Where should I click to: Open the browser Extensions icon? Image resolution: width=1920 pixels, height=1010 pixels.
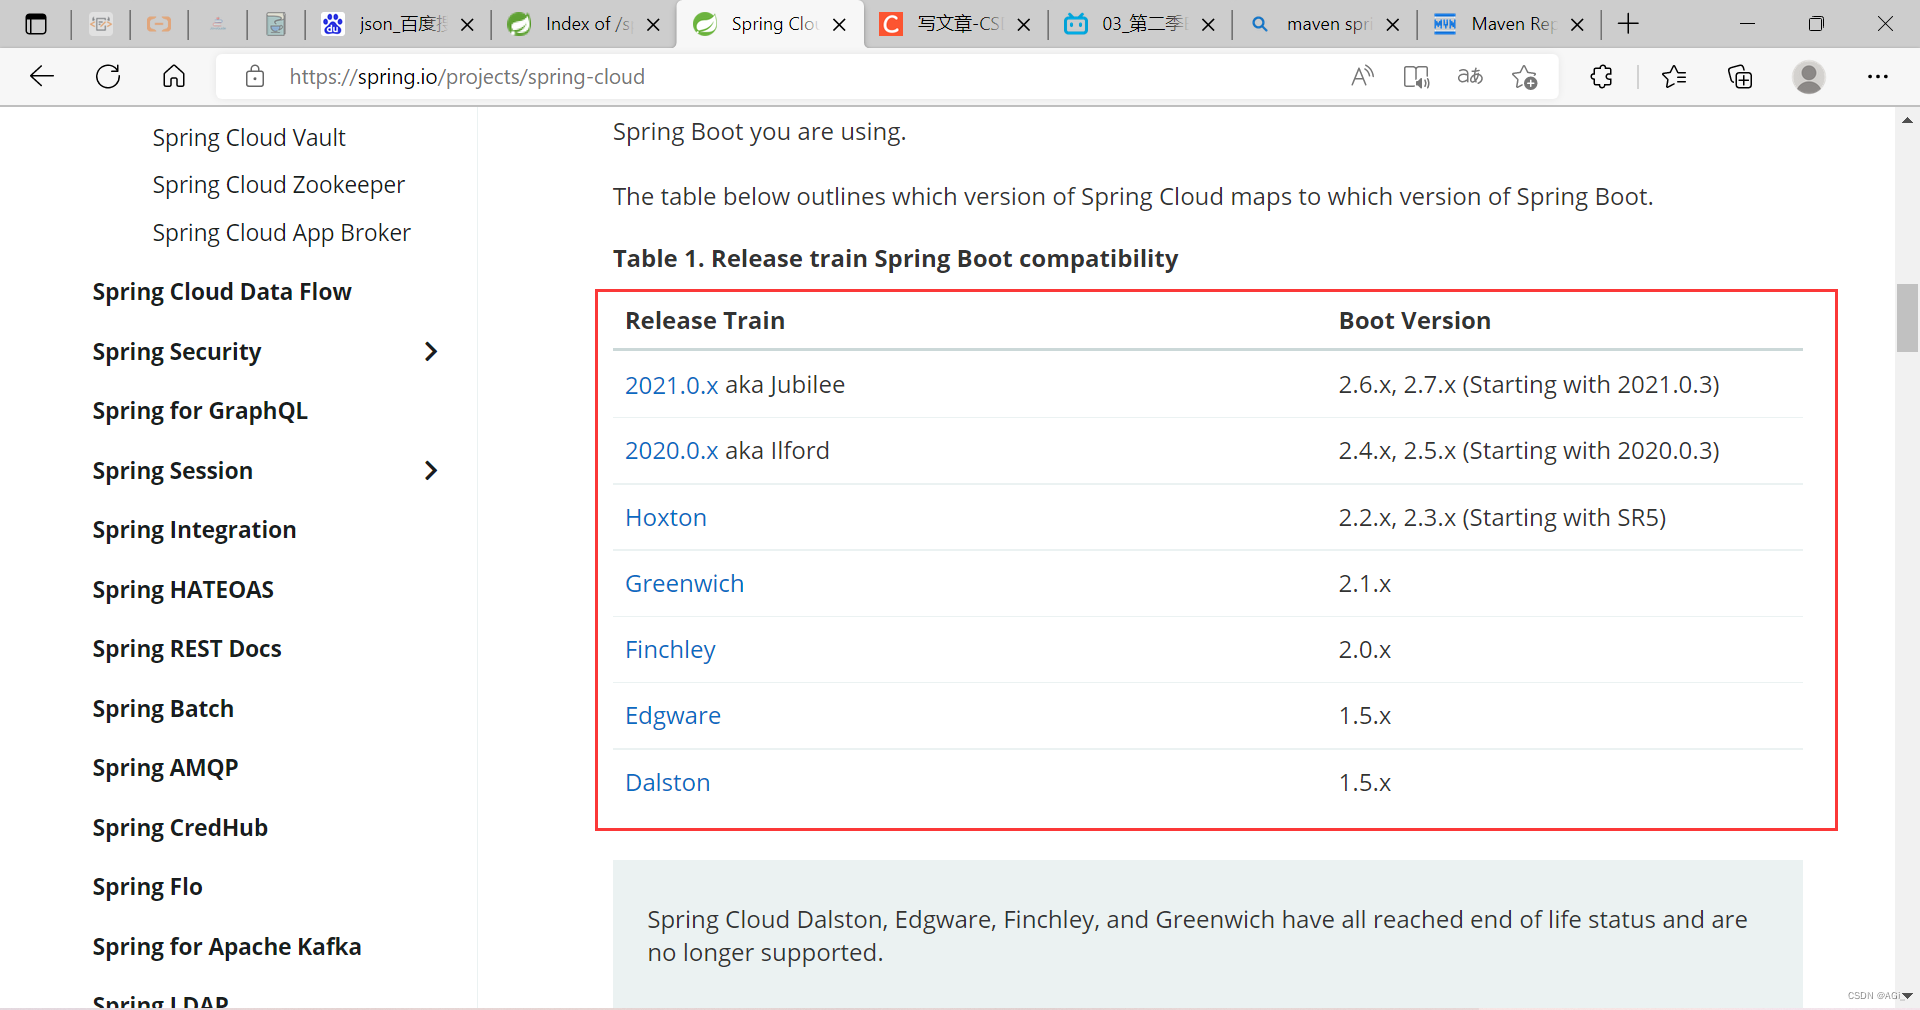(x=1601, y=76)
